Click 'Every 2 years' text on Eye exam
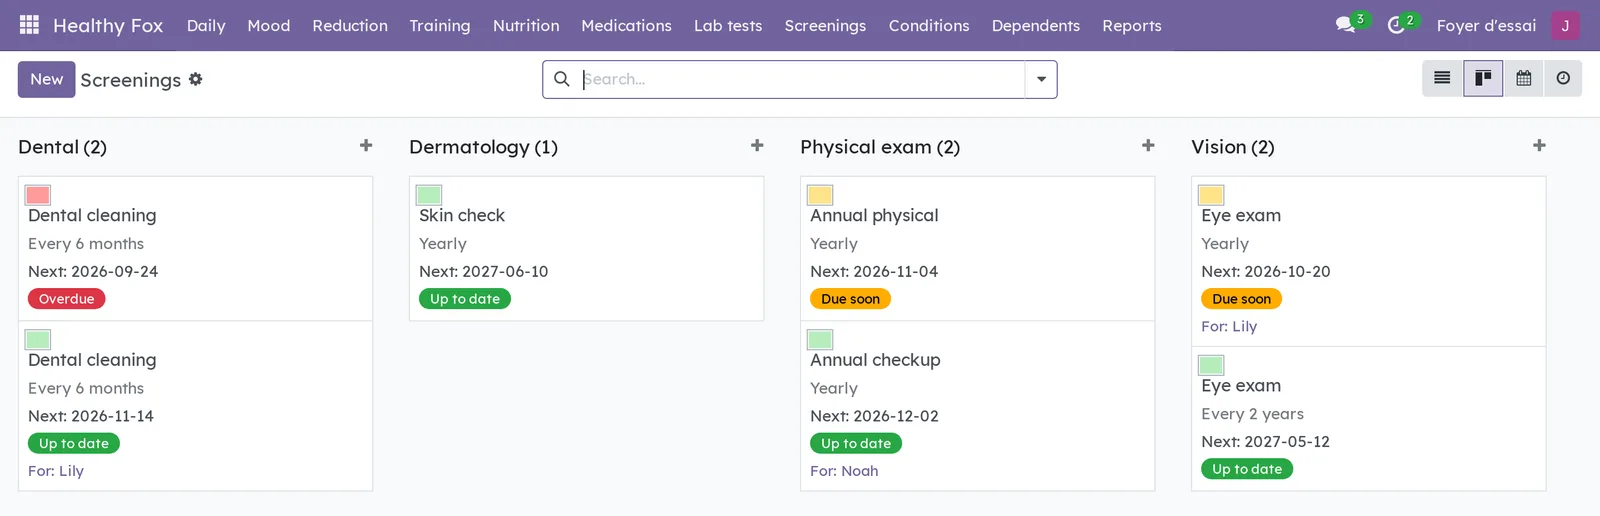 pyautogui.click(x=1252, y=414)
